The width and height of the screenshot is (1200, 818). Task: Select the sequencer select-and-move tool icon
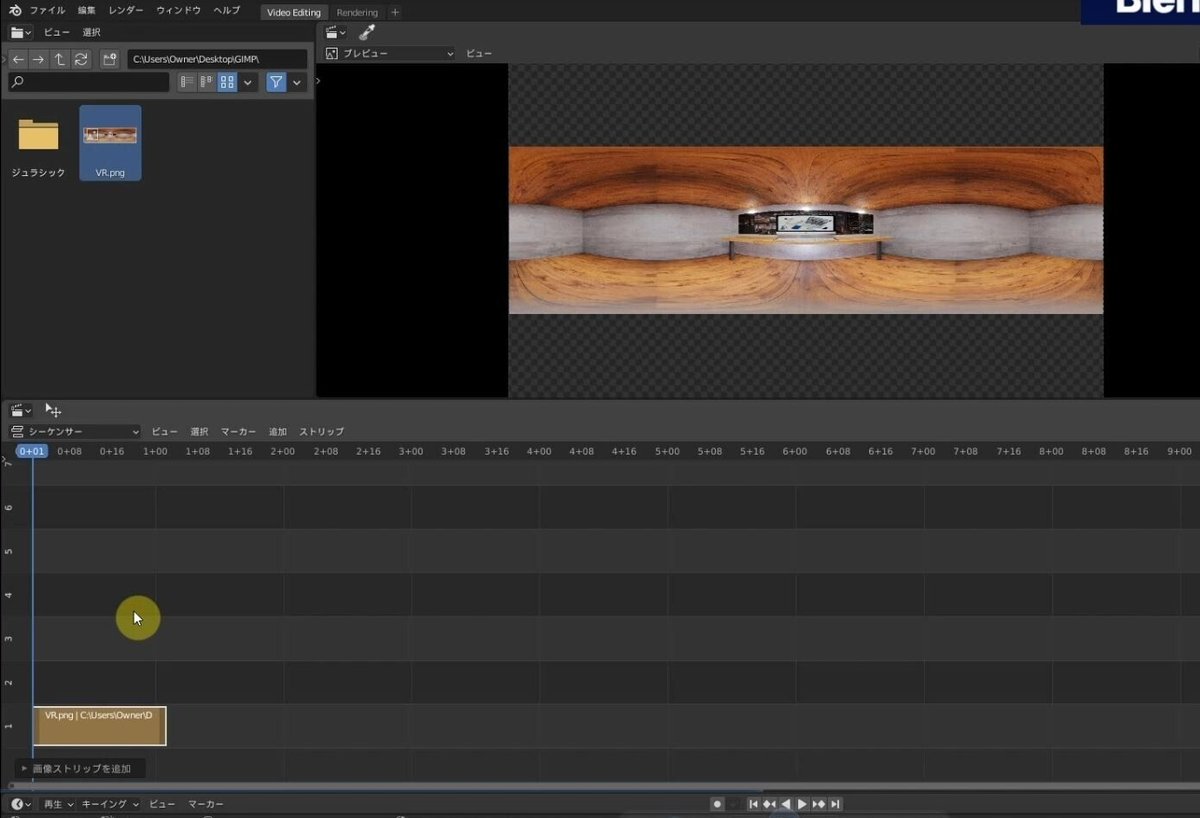pos(54,410)
